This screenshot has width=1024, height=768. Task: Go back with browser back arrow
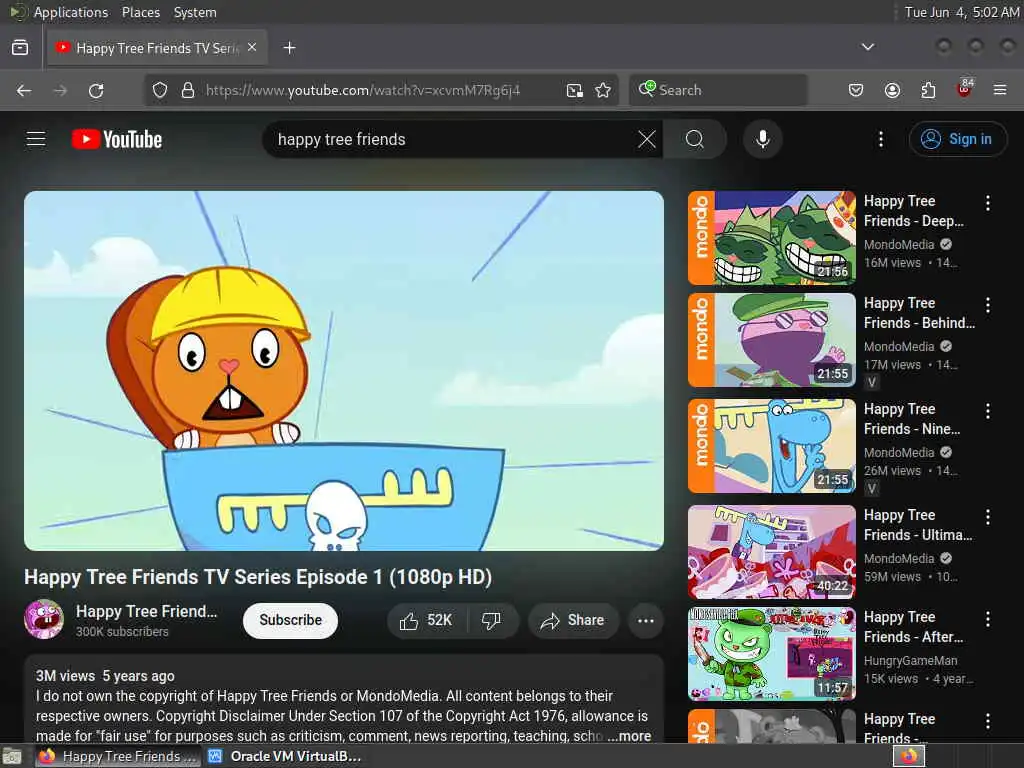click(24, 90)
